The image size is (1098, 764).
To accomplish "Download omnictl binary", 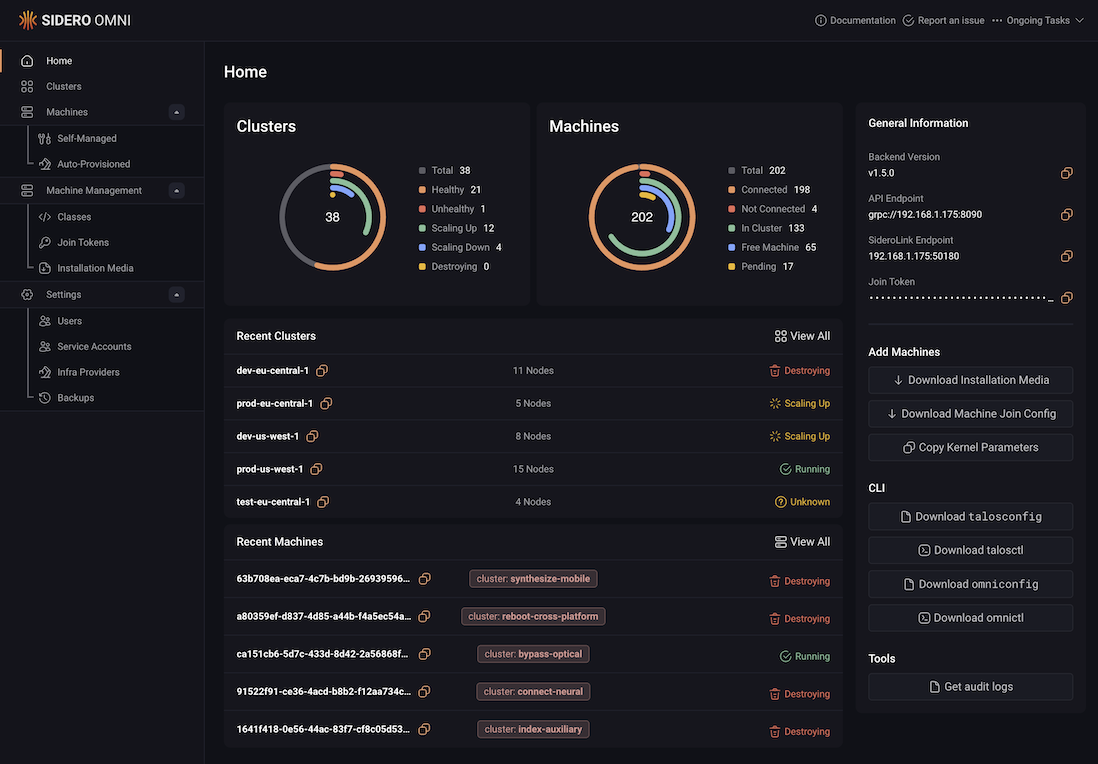I will pyautogui.click(x=971, y=618).
